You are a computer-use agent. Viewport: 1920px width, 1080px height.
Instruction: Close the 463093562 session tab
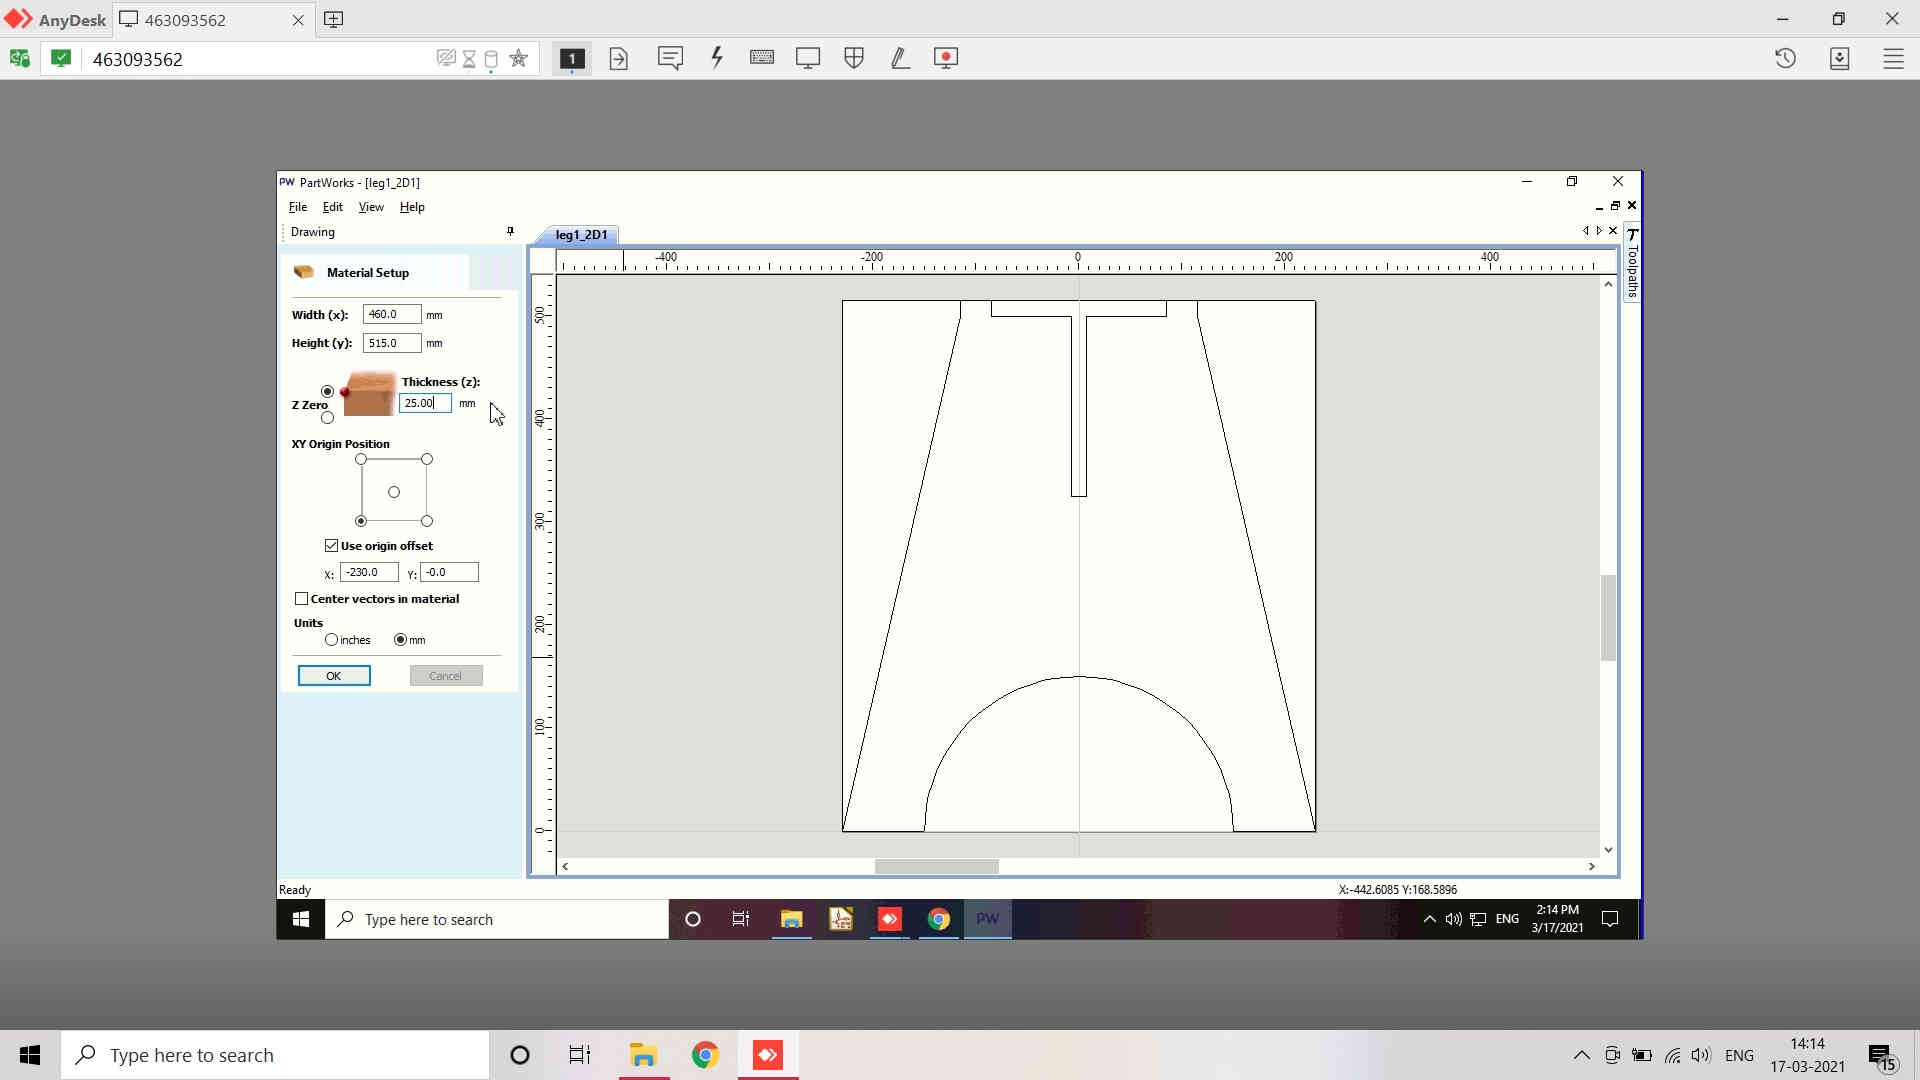point(298,20)
